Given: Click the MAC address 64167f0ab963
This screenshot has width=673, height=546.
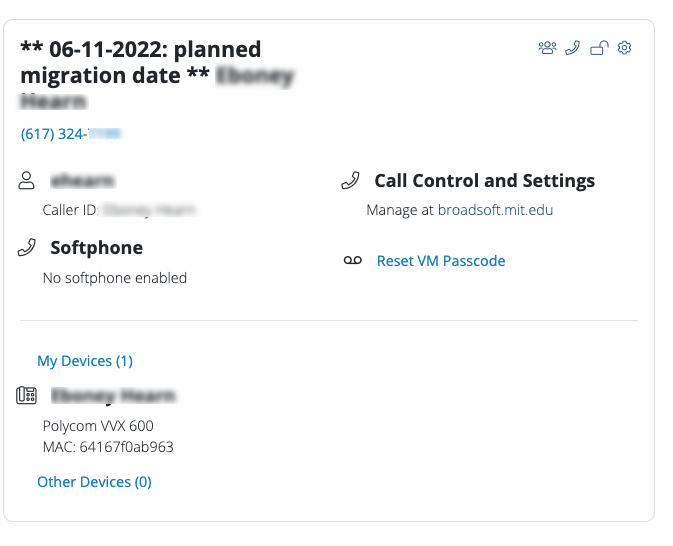Looking at the screenshot, I should coord(108,447).
